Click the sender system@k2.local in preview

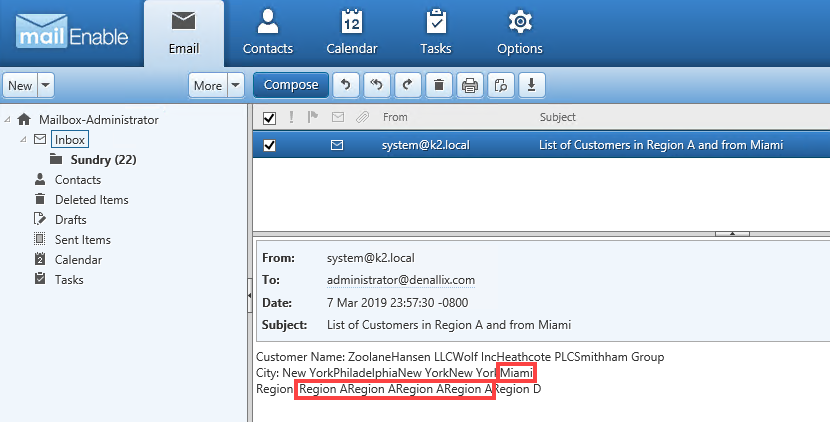coord(371,258)
